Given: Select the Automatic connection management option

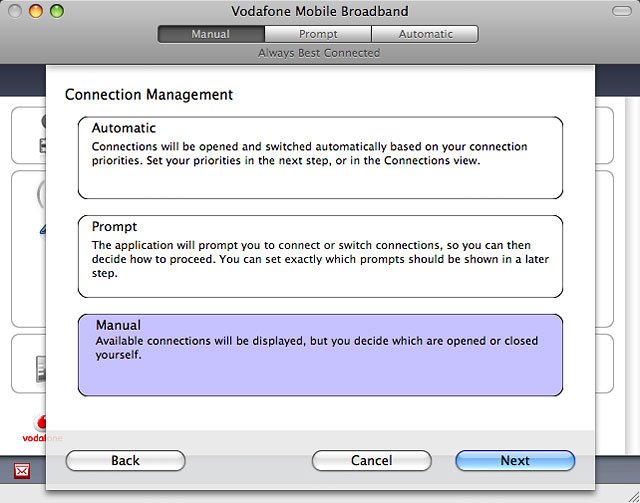Looking at the screenshot, I should pyautogui.click(x=320, y=157).
